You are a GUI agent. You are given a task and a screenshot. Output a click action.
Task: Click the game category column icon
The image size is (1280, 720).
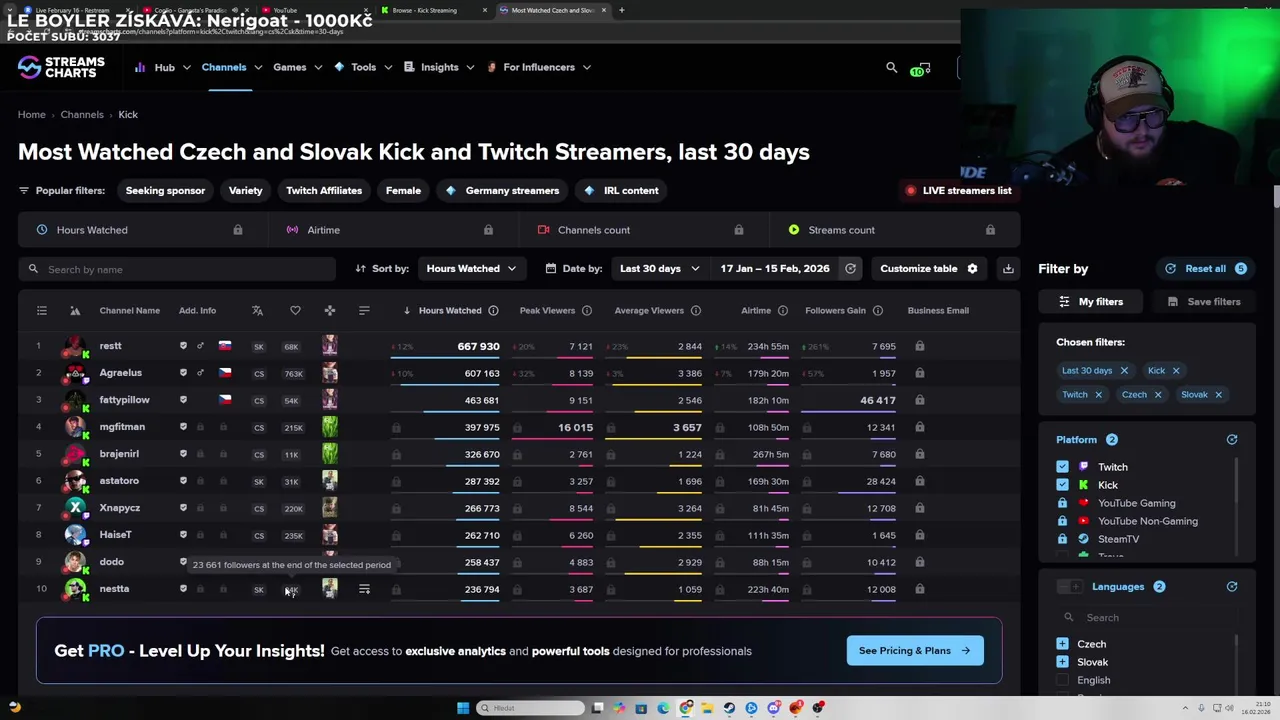[x=330, y=311]
